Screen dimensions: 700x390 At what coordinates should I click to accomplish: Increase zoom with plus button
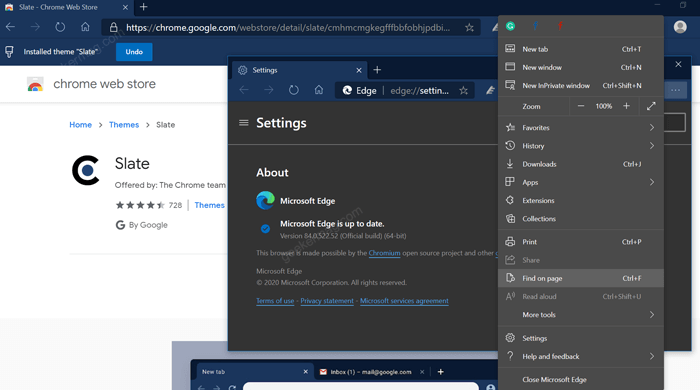point(626,106)
